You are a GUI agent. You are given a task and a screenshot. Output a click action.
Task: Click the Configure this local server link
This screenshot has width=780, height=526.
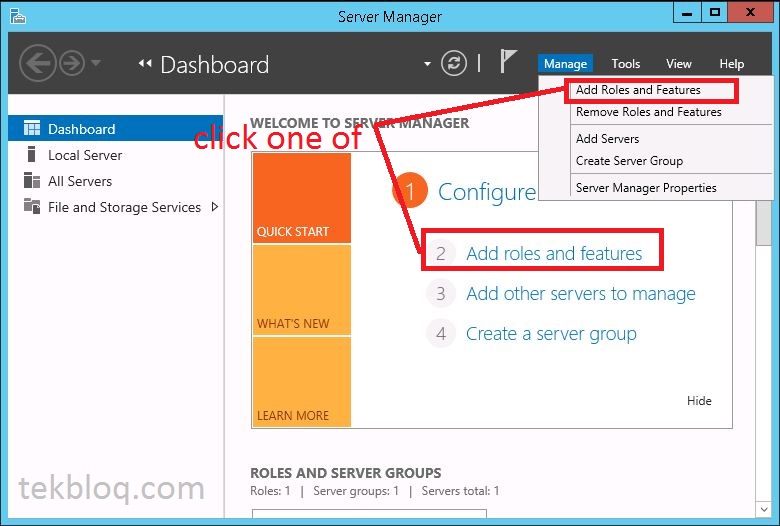[x=487, y=192]
